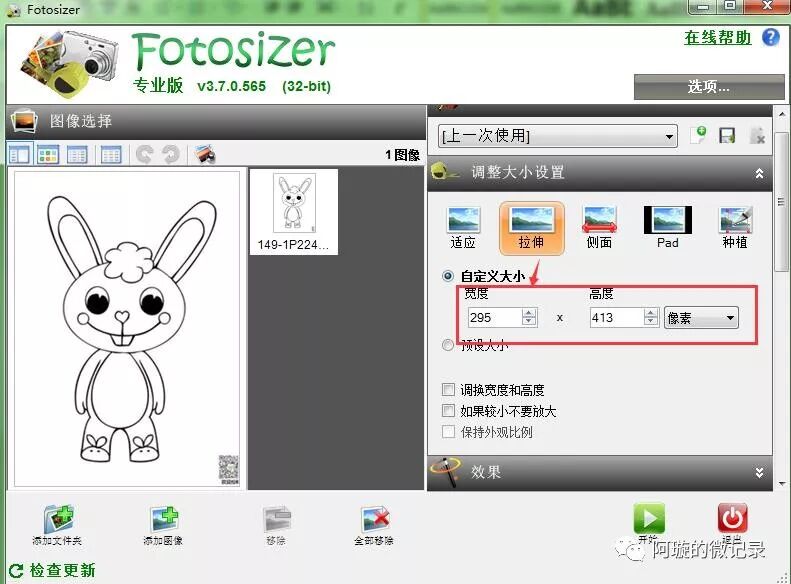Viewport: 791px width, 584px height.
Task: Open the [上一次使用] profile dropdown
Action: click(557, 136)
